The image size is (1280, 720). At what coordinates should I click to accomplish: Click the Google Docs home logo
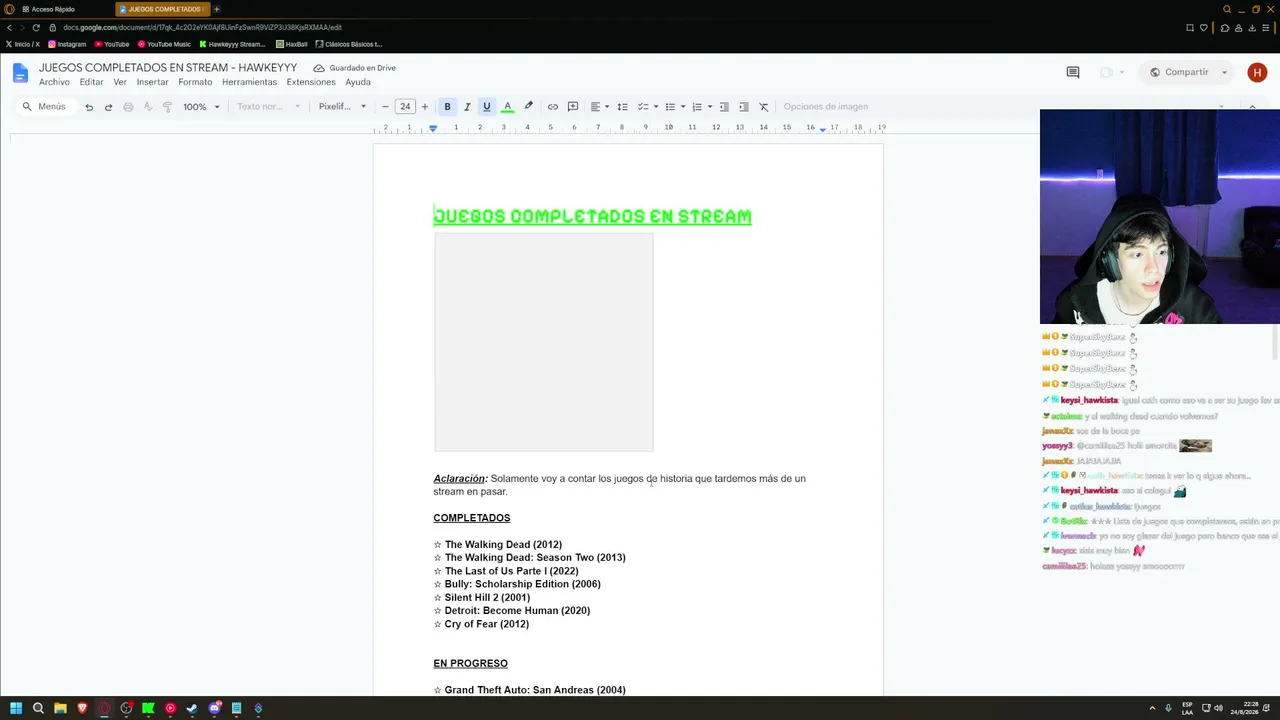tap(20, 73)
